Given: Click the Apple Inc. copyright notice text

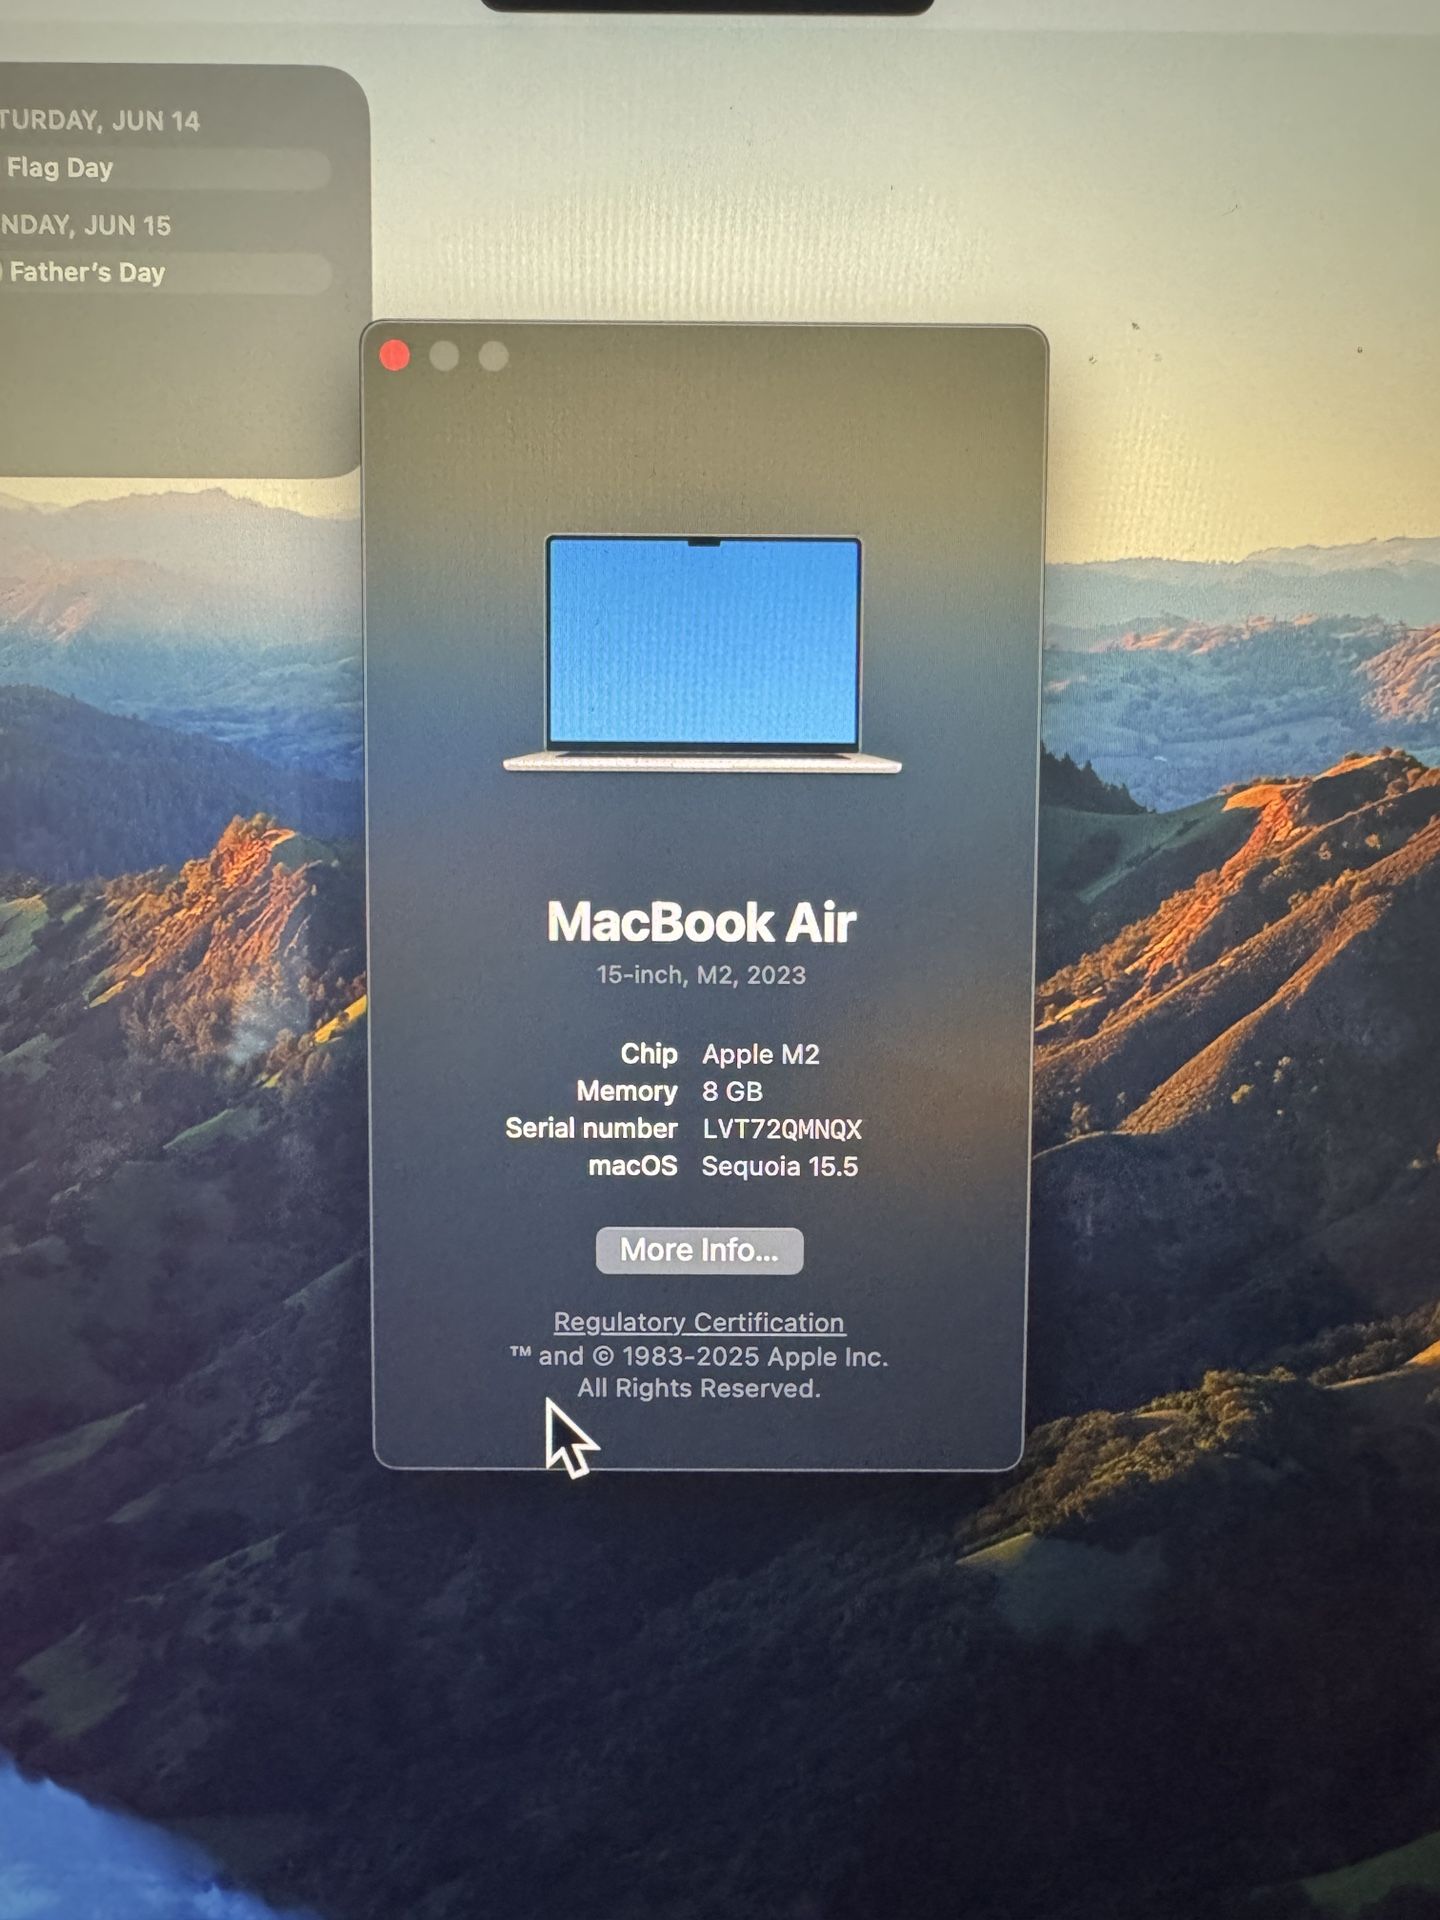Looking at the screenshot, I should [x=698, y=1356].
